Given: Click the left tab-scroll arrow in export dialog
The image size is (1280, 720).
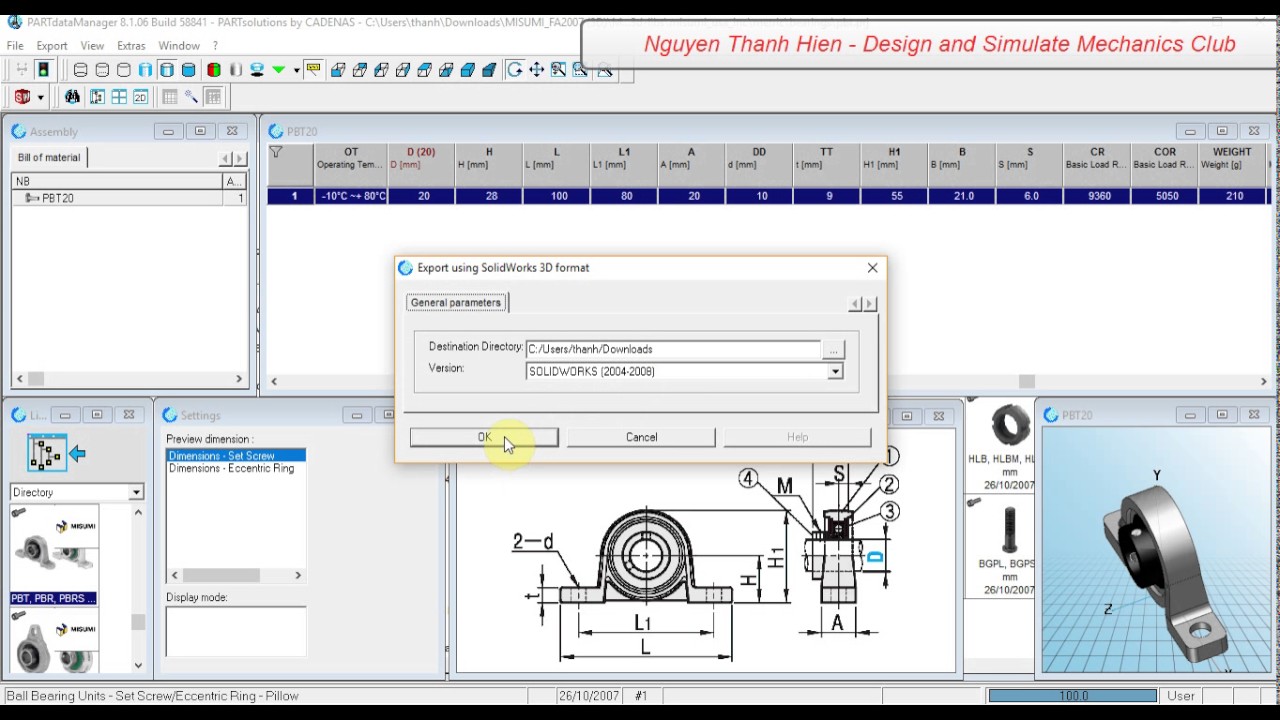Looking at the screenshot, I should pos(855,303).
